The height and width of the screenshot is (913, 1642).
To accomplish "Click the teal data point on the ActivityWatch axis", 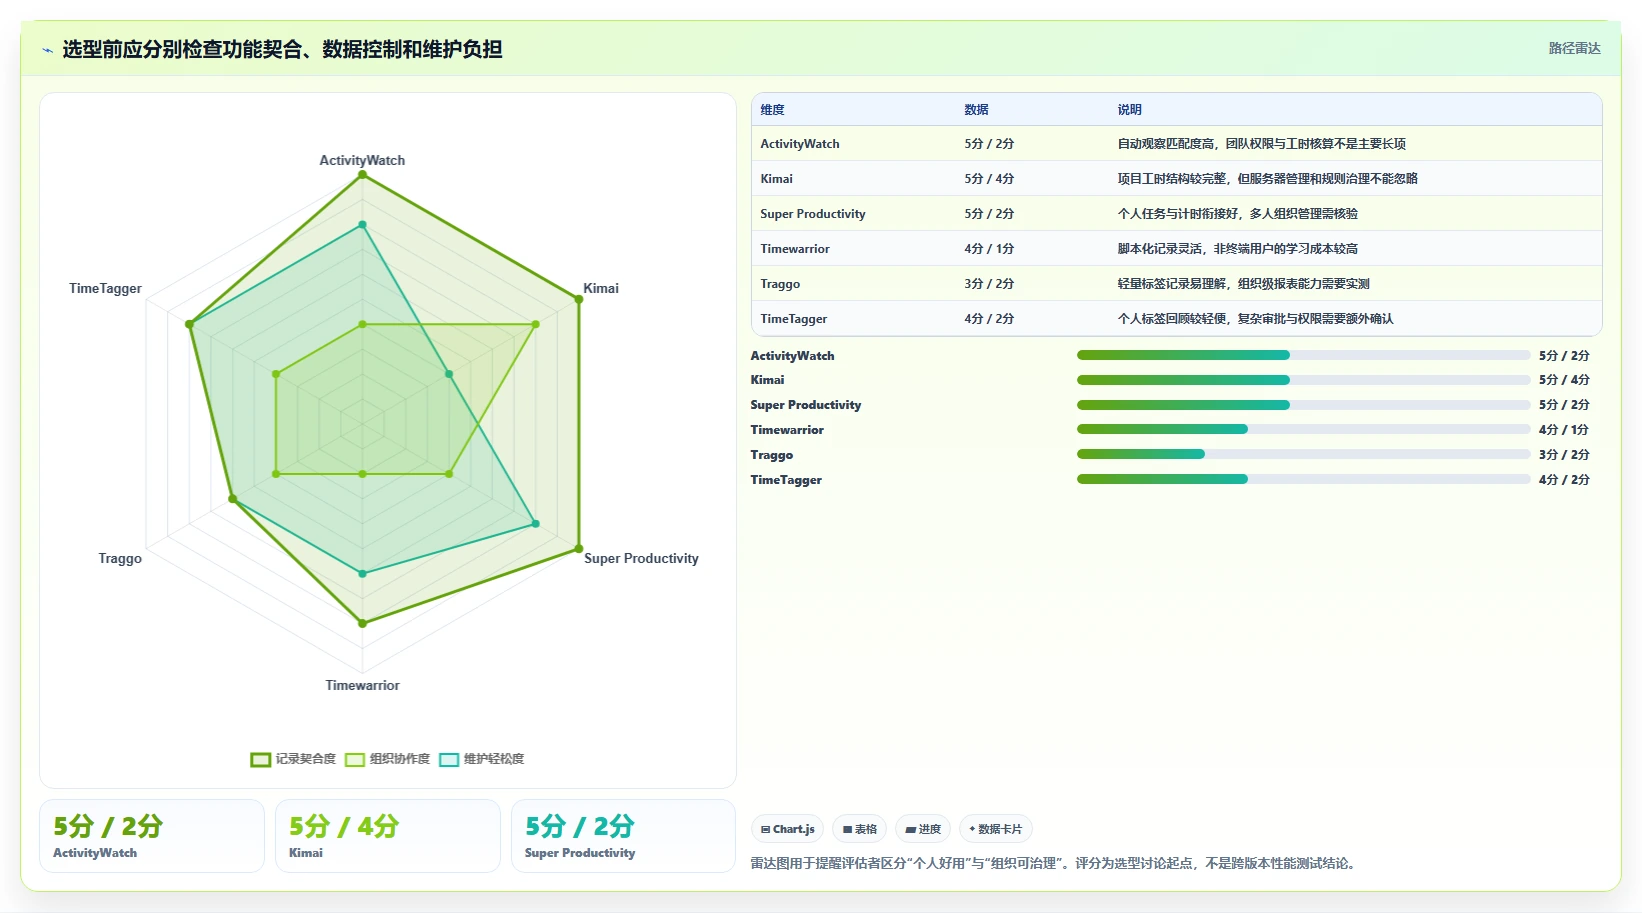I will coord(362,225).
